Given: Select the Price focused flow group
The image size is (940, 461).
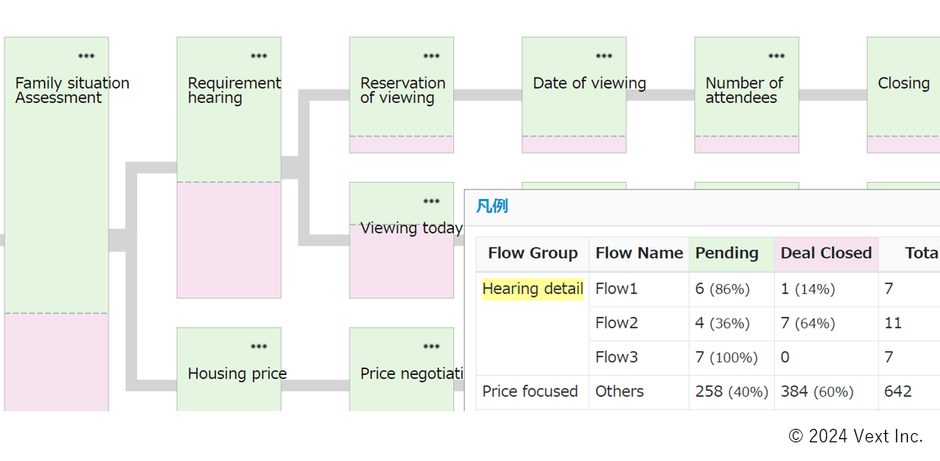Looking at the screenshot, I should pos(530,391).
